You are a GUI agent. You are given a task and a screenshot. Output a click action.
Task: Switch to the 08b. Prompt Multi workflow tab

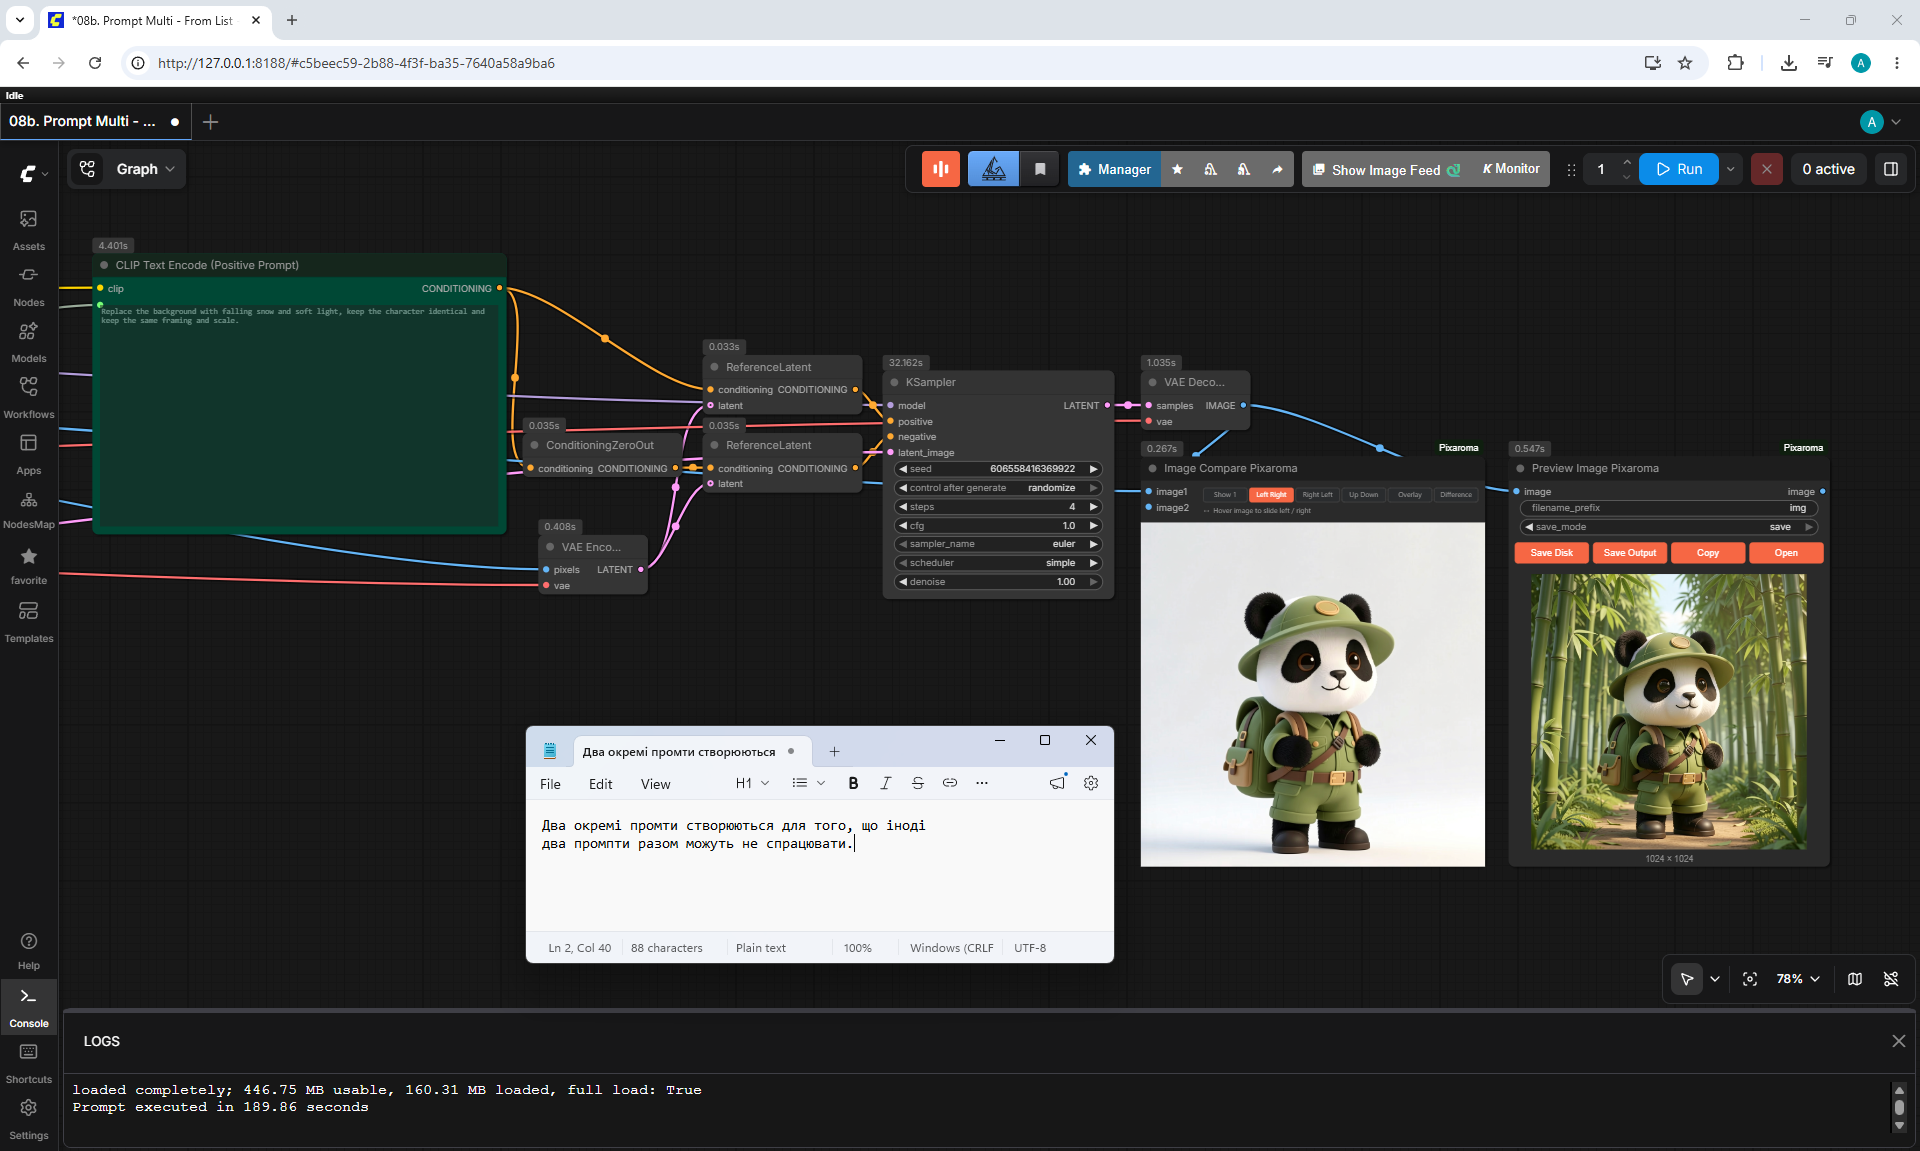[x=95, y=121]
